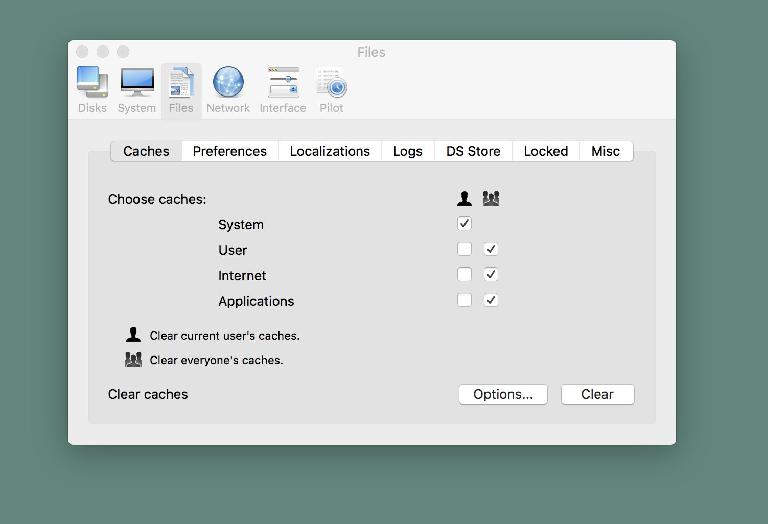Select the Caches tab
Viewport: 768px width, 524px height.
146,151
